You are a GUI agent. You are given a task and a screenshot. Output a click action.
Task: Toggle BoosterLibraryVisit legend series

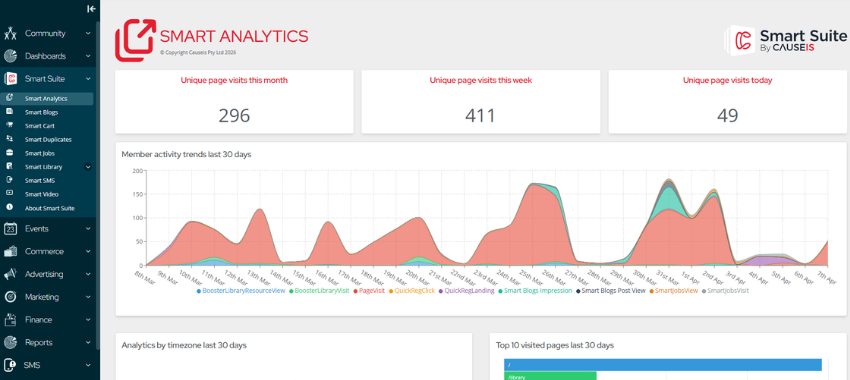[x=319, y=291]
